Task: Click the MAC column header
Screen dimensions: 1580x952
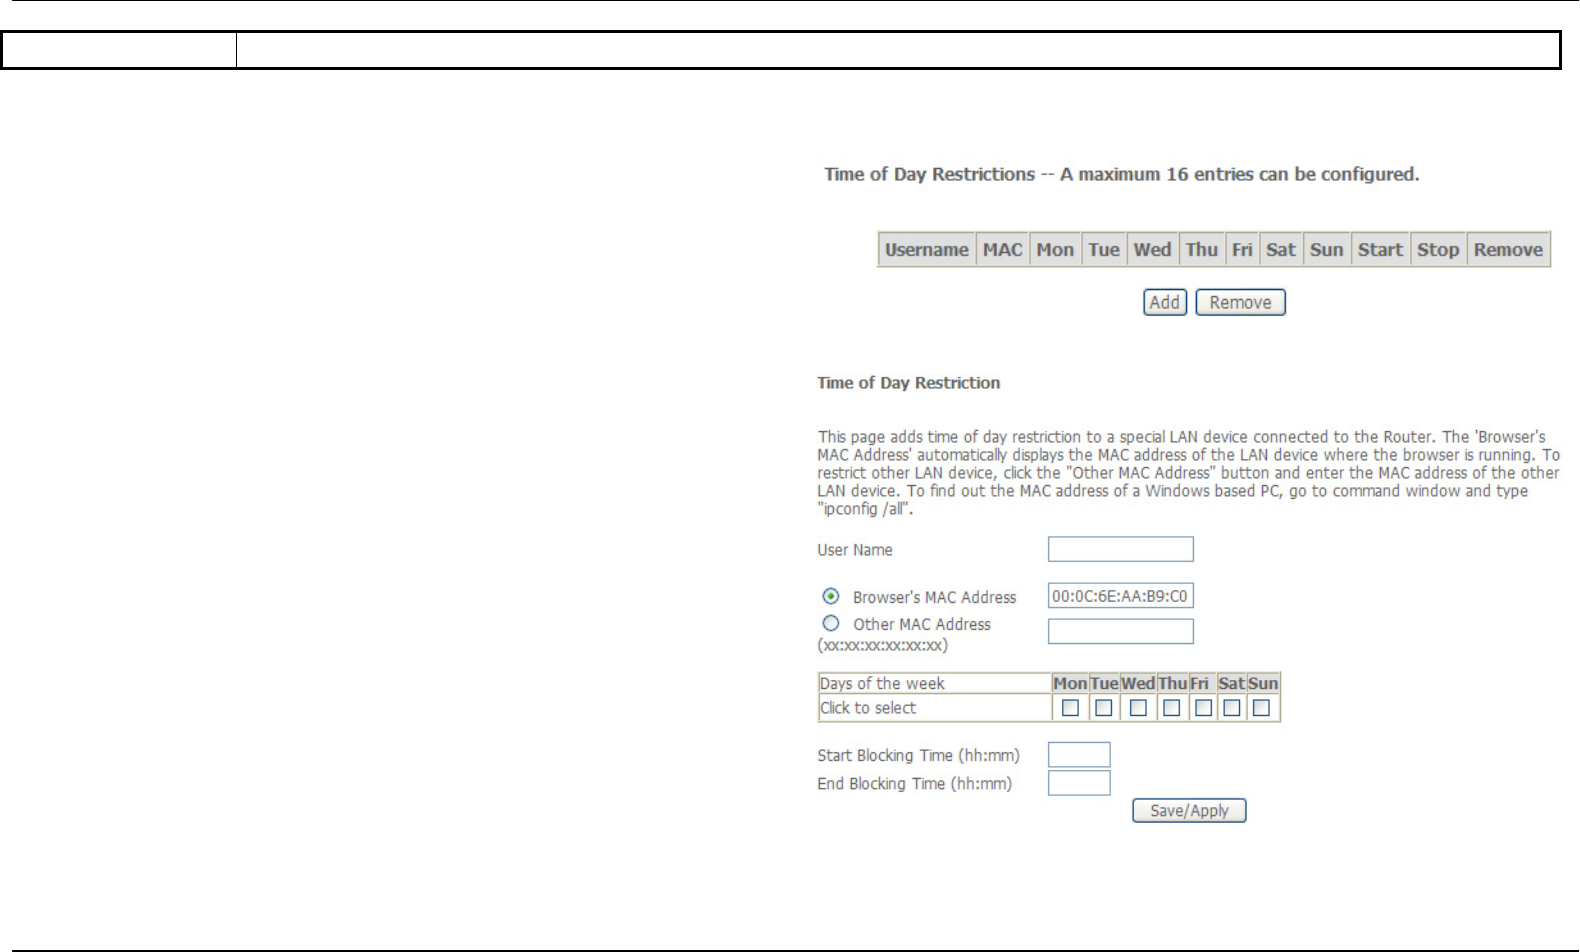Action: click(x=1003, y=249)
